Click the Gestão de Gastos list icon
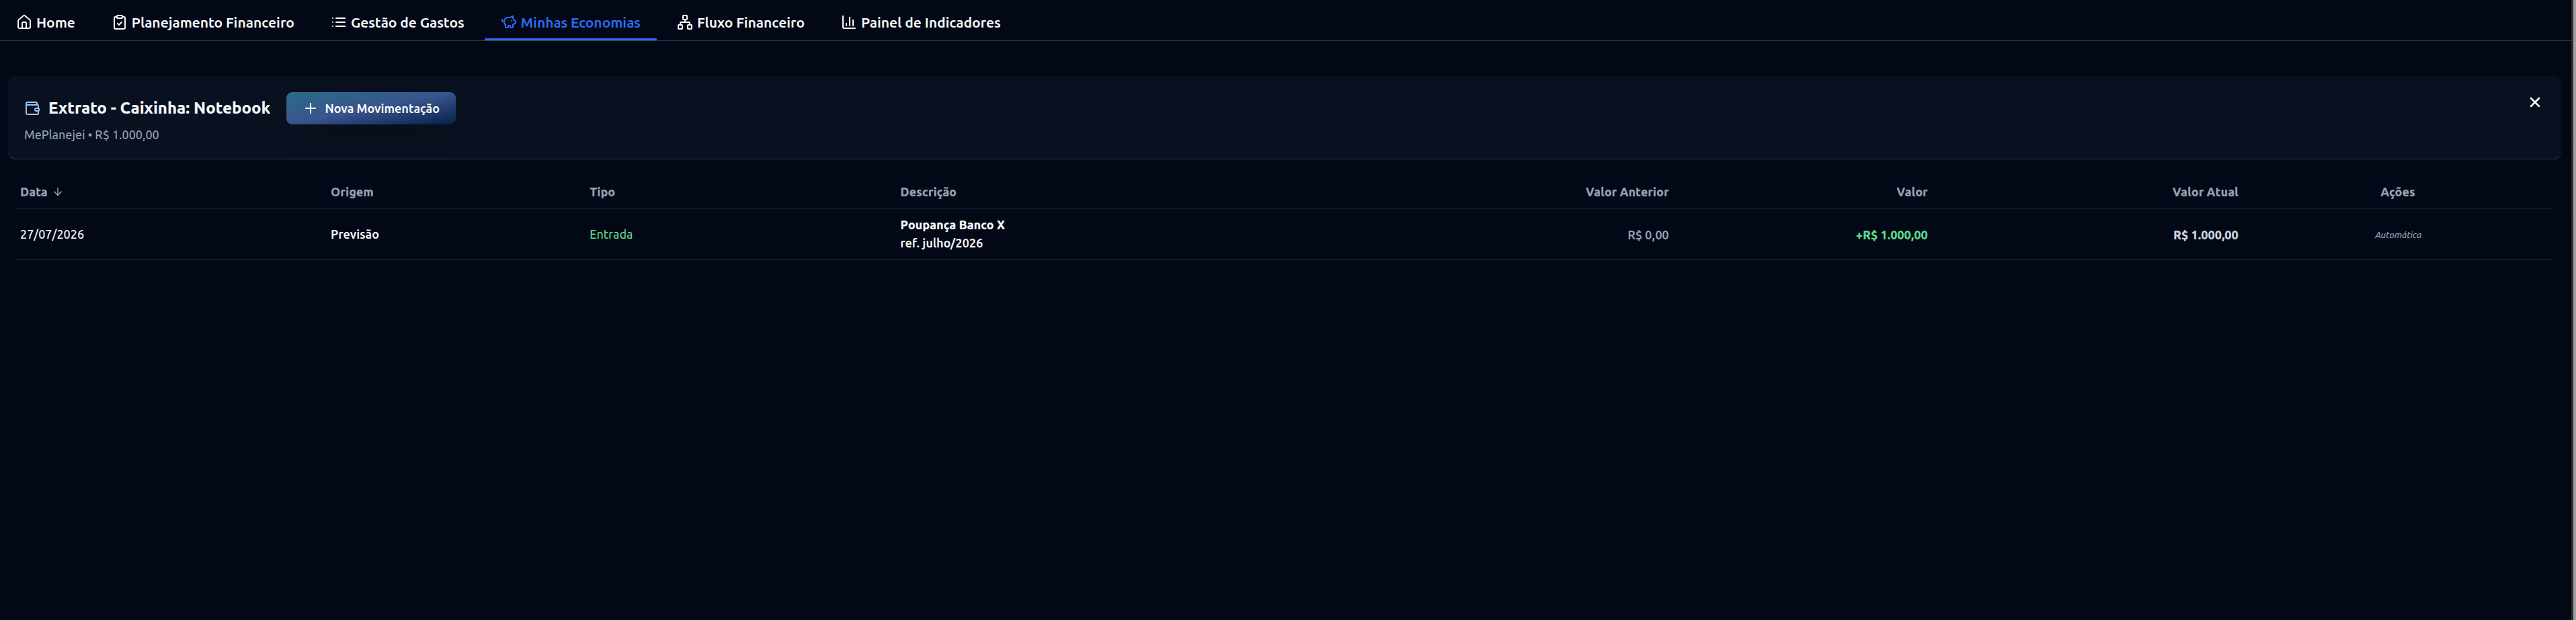Image resolution: width=2576 pixels, height=620 pixels. coord(338,22)
